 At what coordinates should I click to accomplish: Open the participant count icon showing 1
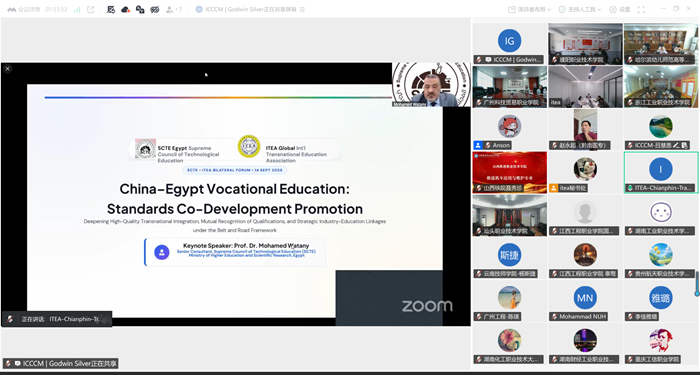point(174,9)
